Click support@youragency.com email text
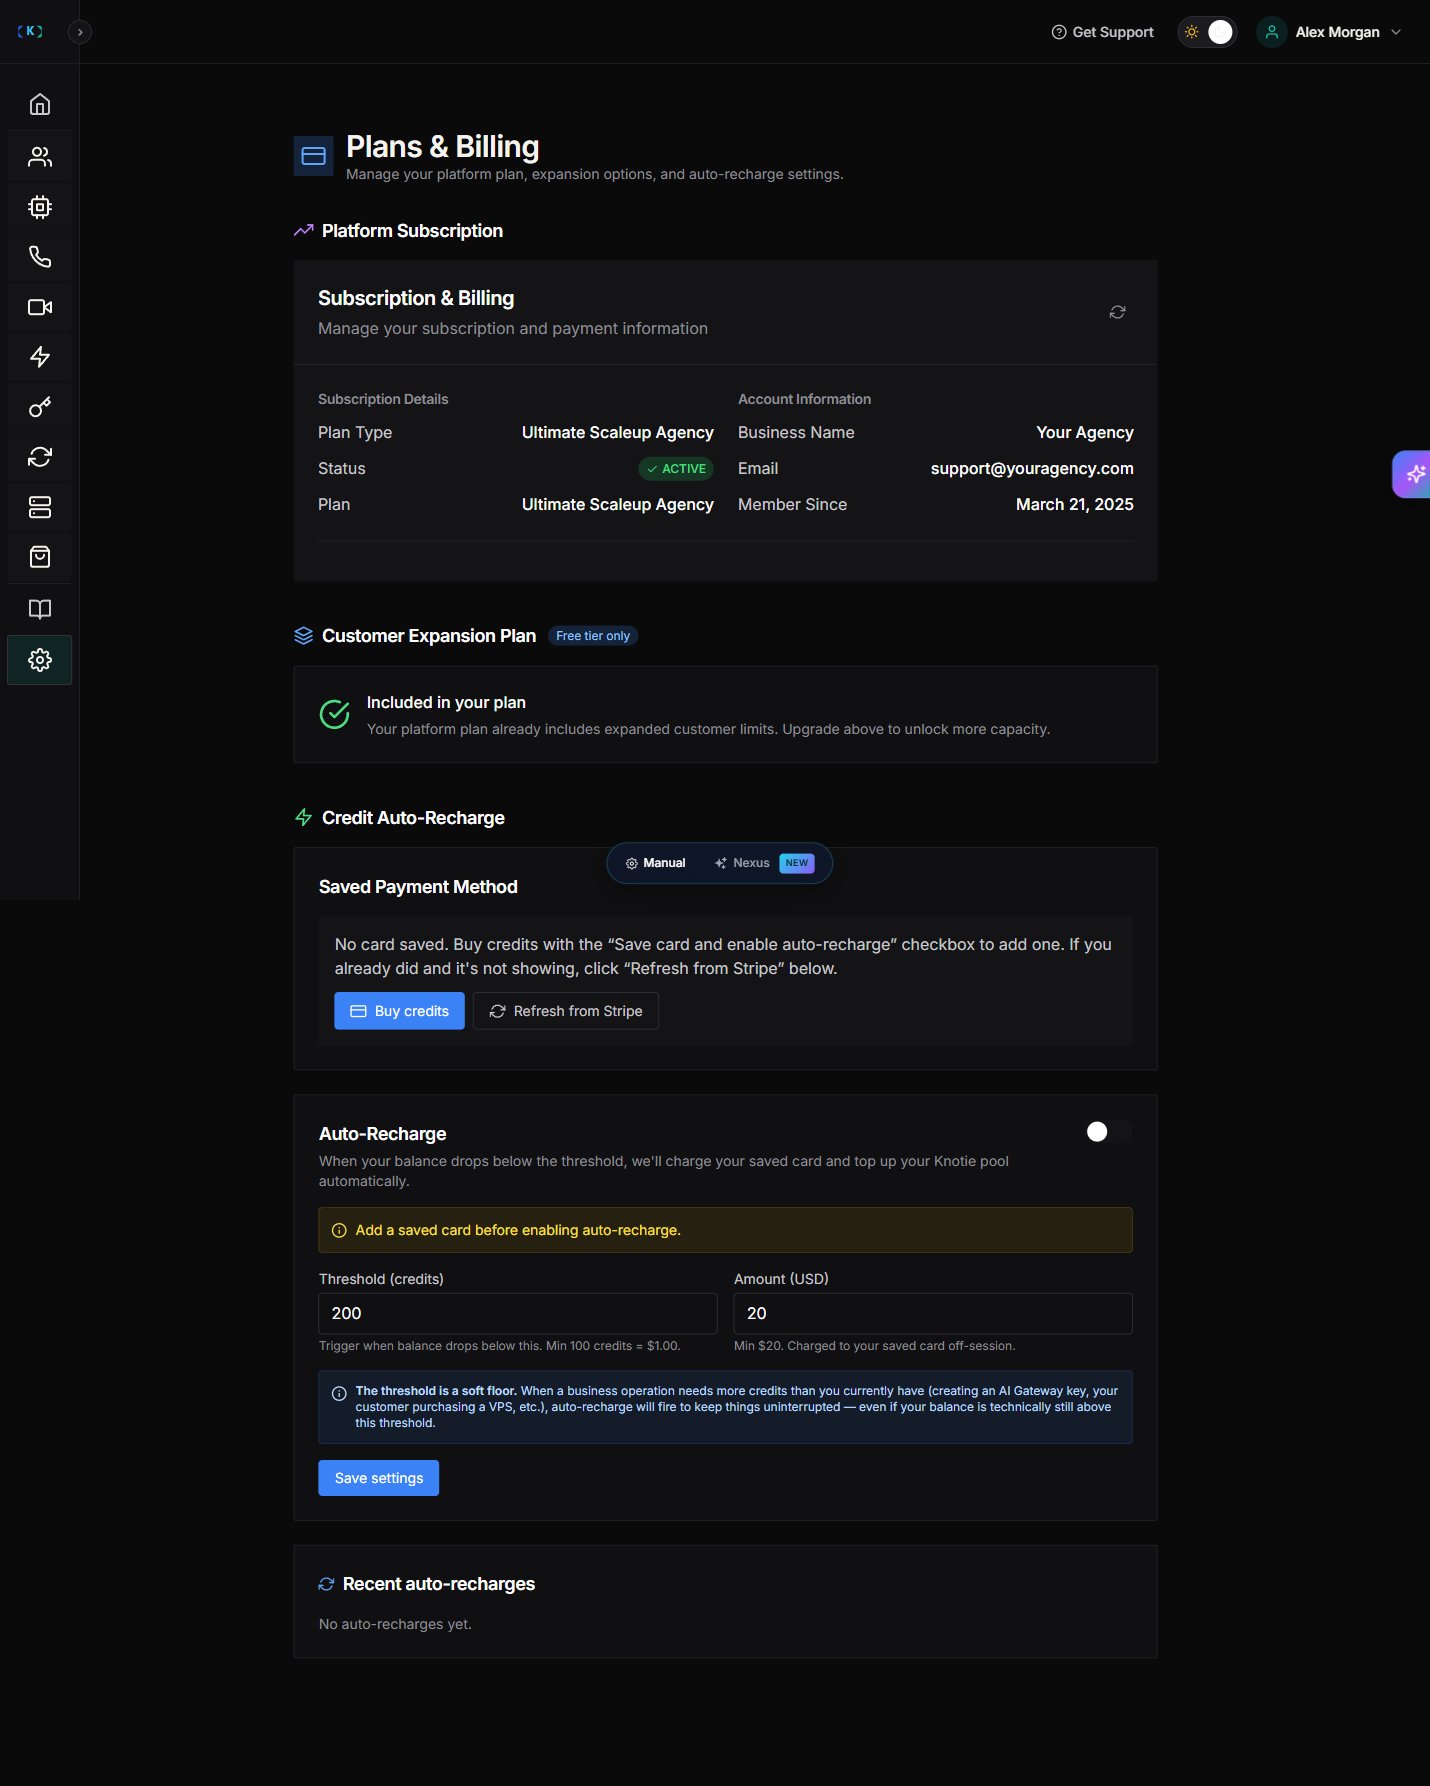 1032,469
